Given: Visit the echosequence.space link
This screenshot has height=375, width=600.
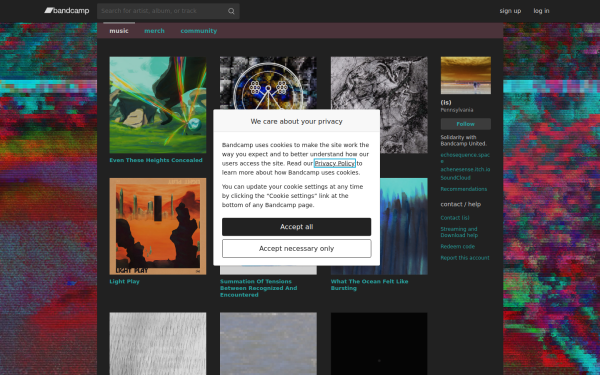Looking at the screenshot, I should coord(465,158).
